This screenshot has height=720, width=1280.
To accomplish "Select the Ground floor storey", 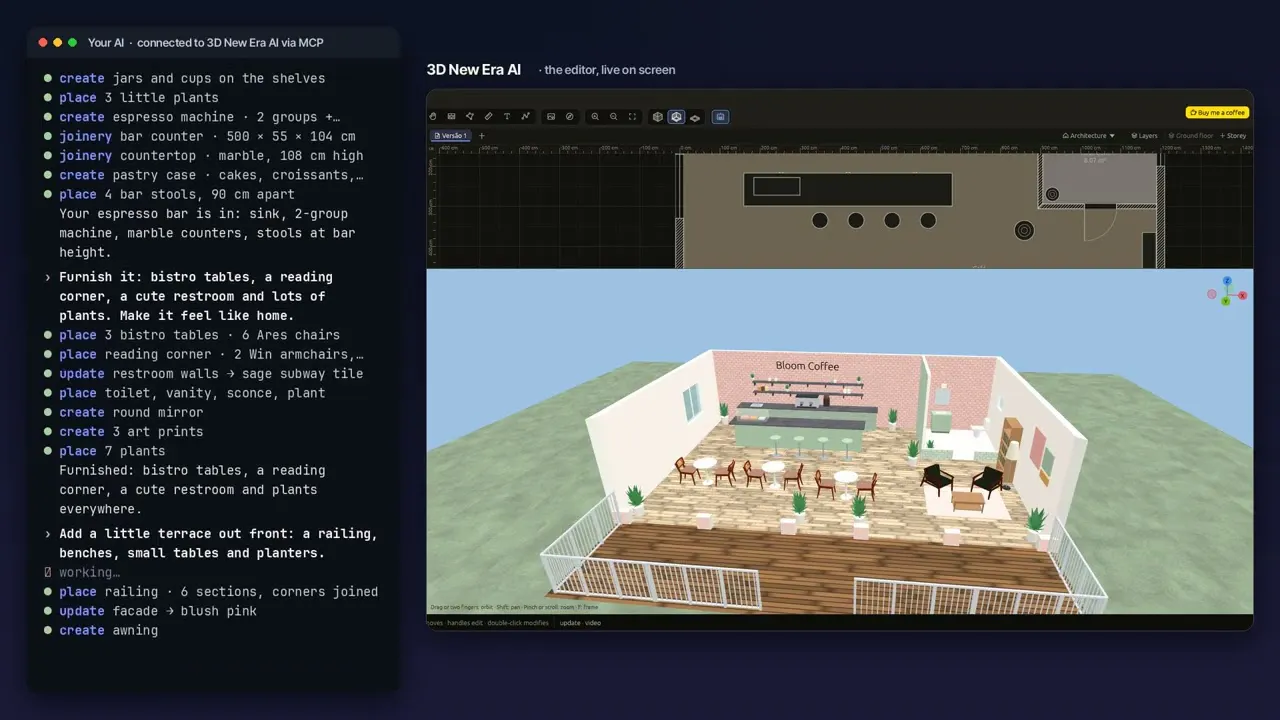I will click(1190, 136).
